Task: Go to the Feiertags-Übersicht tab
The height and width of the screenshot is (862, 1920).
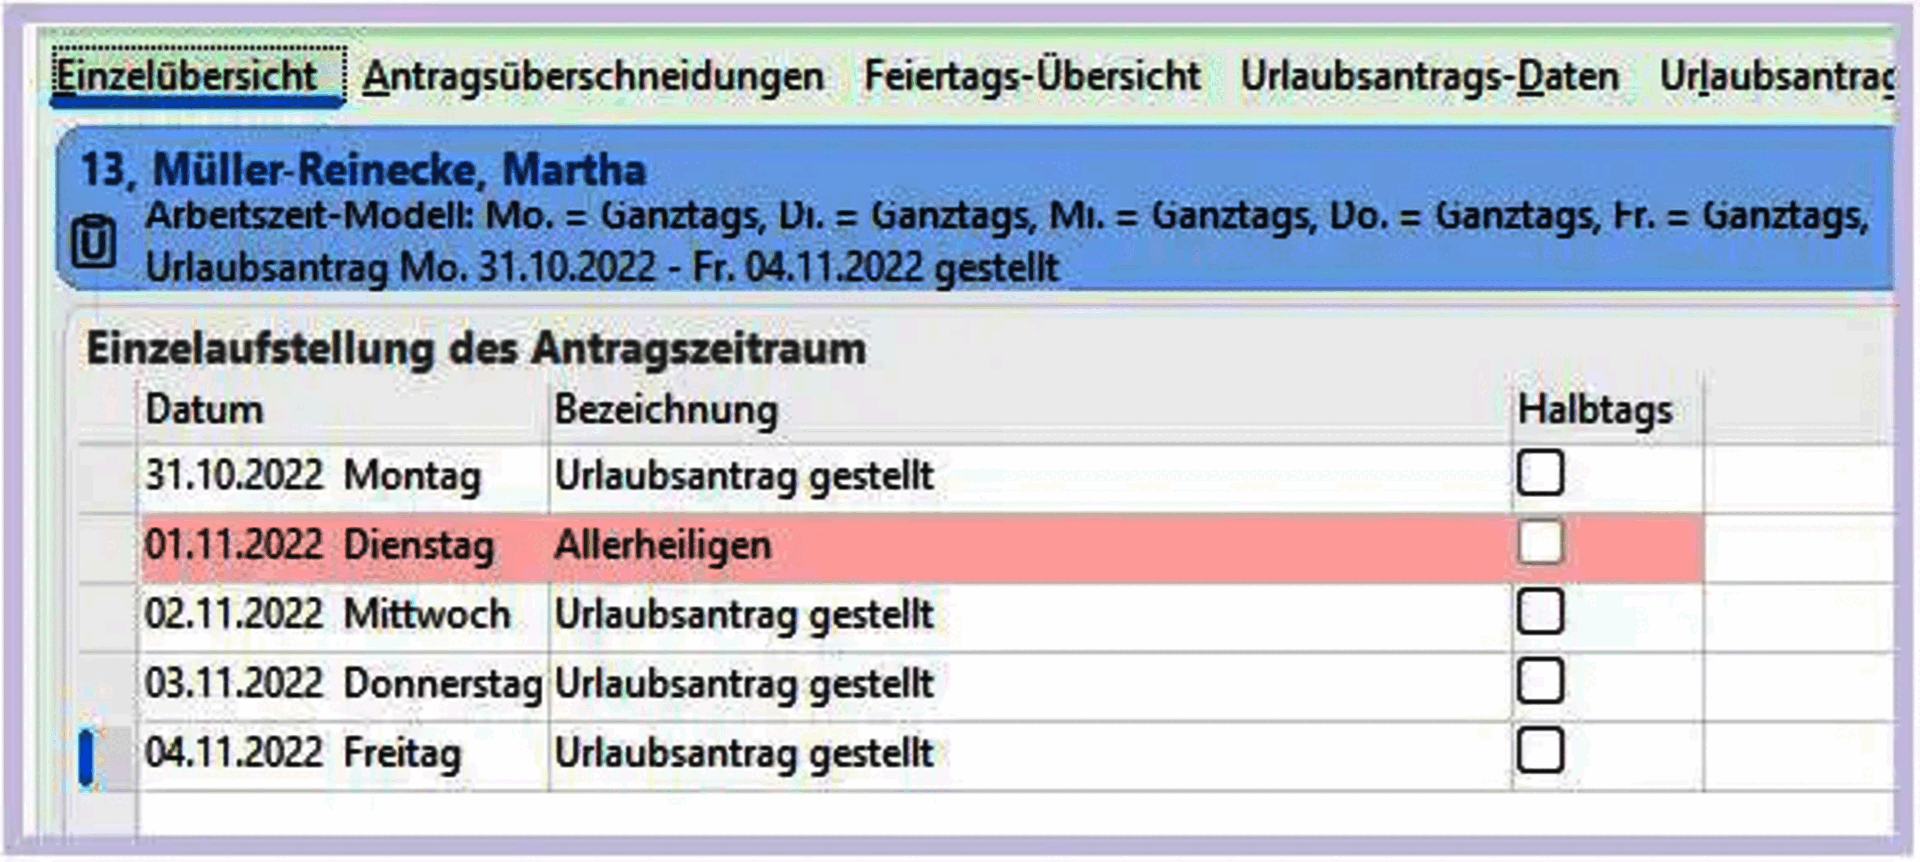Action: pyautogui.click(x=1032, y=76)
